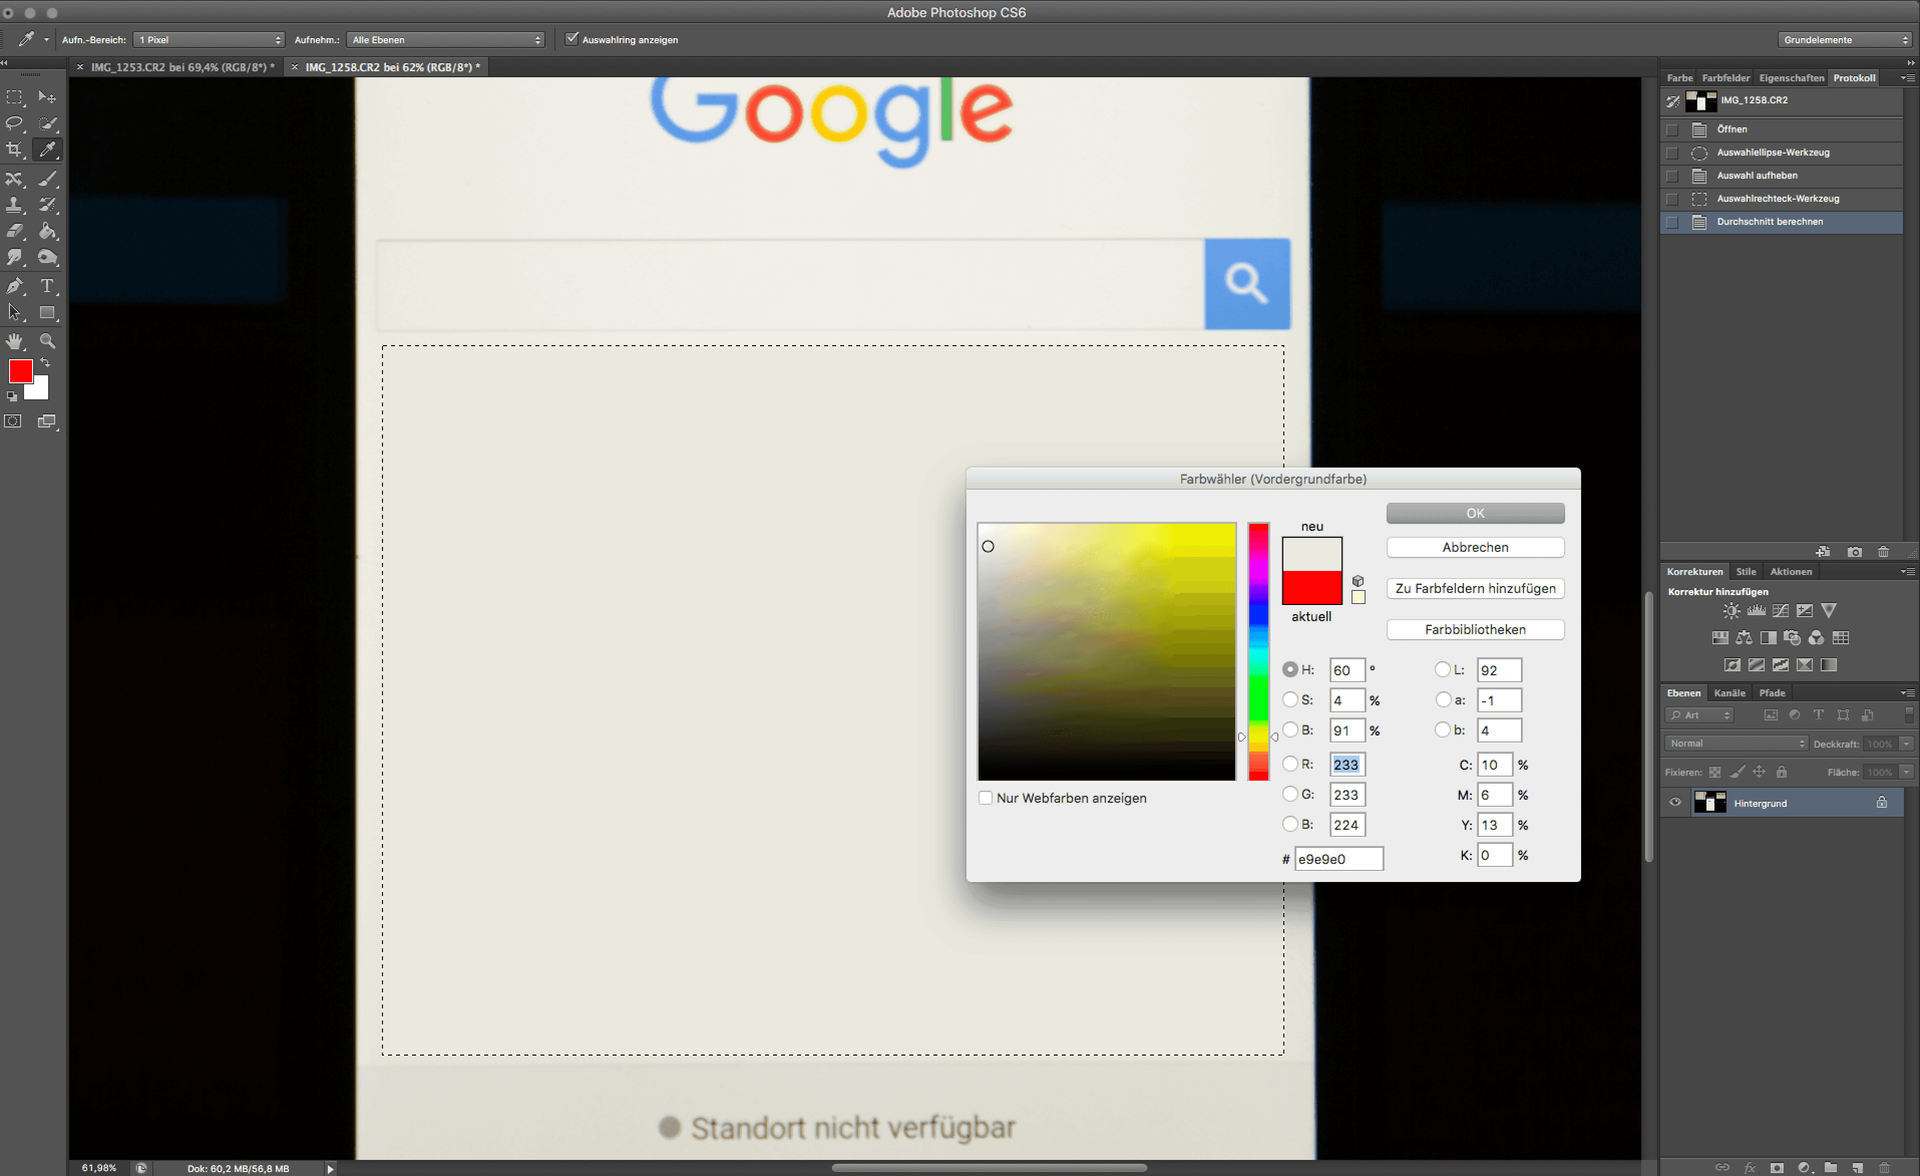The image size is (1920, 1176).
Task: Open the Protokoll panel flyout menu
Action: tap(1908, 77)
